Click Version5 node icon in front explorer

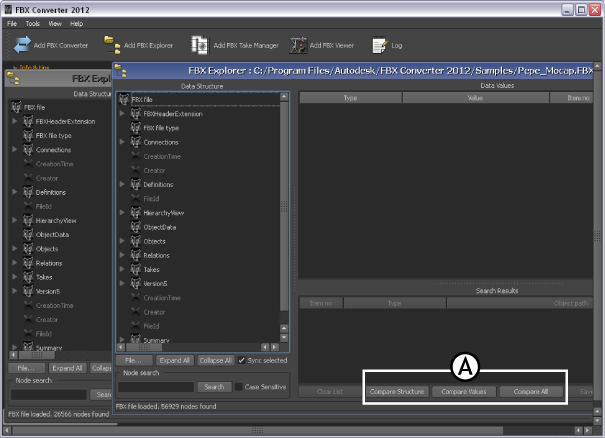tap(136, 283)
